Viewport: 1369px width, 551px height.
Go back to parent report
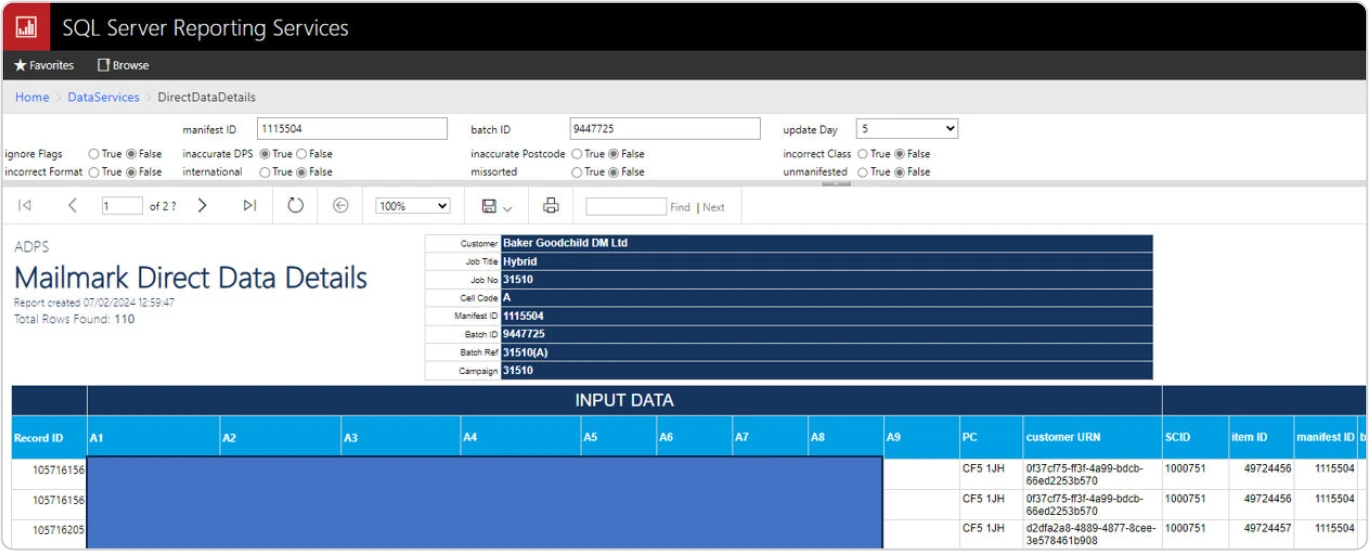341,206
